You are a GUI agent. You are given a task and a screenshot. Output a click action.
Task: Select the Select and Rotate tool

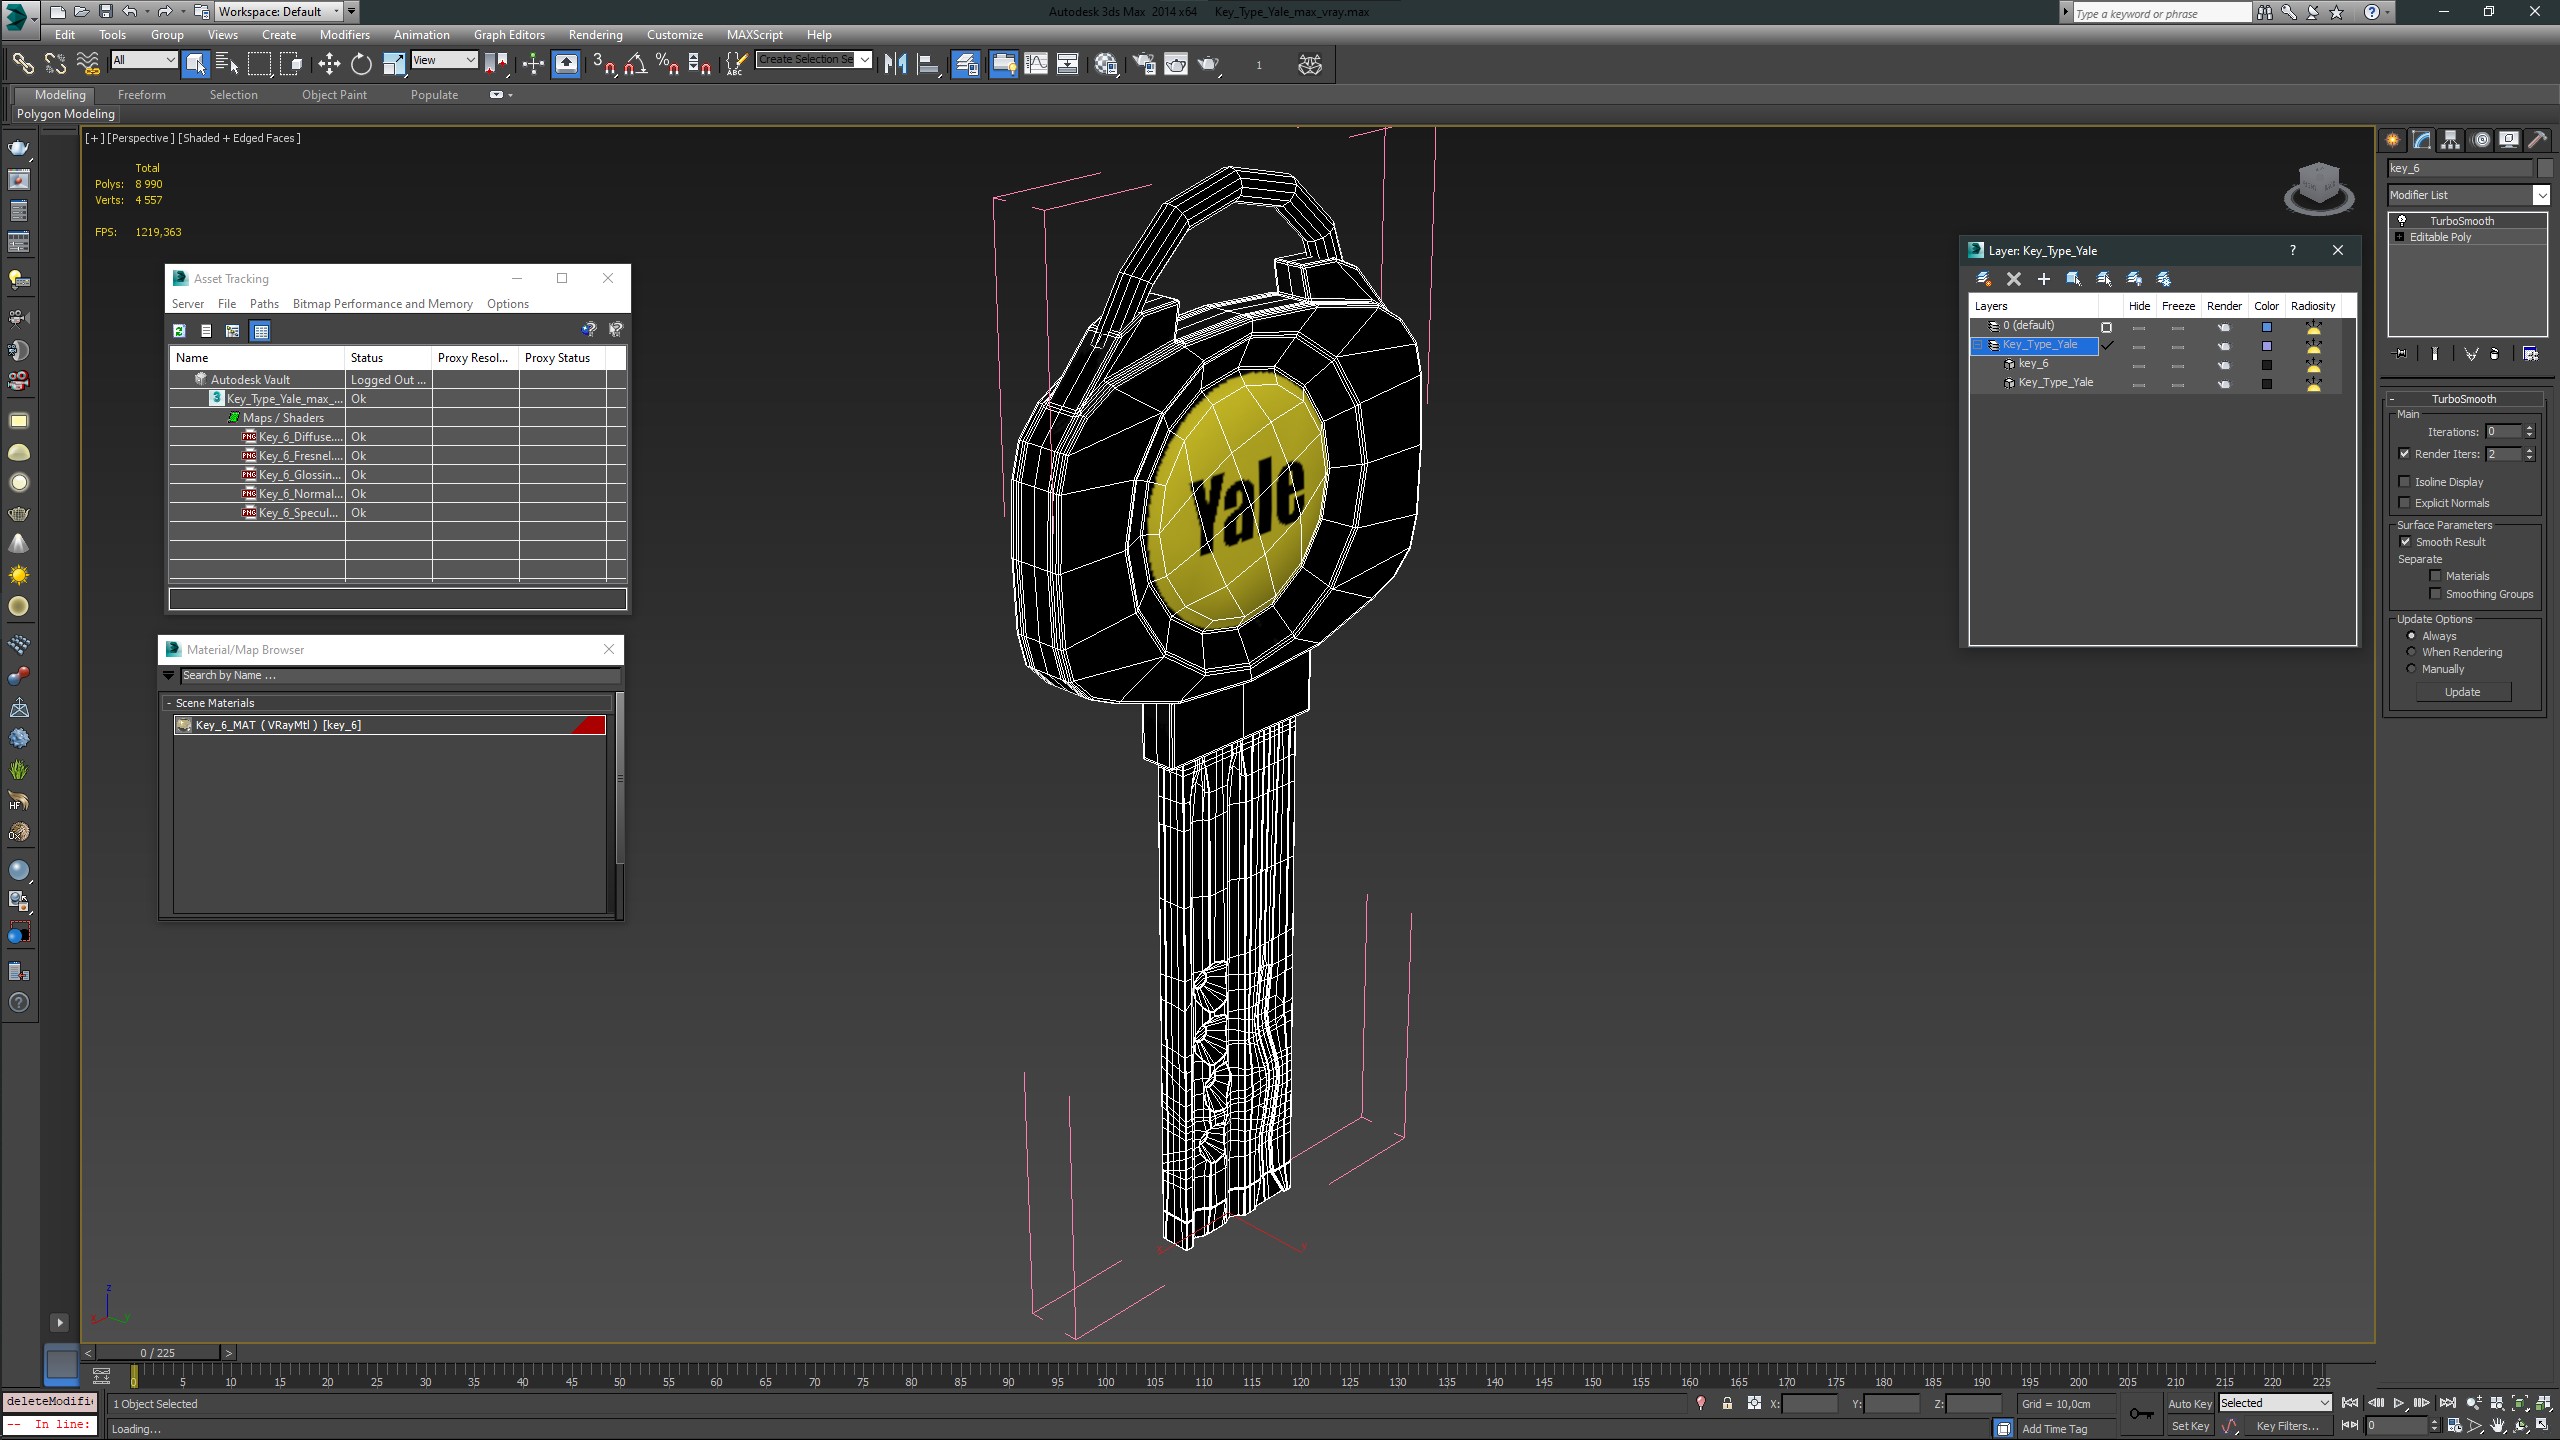(361, 64)
